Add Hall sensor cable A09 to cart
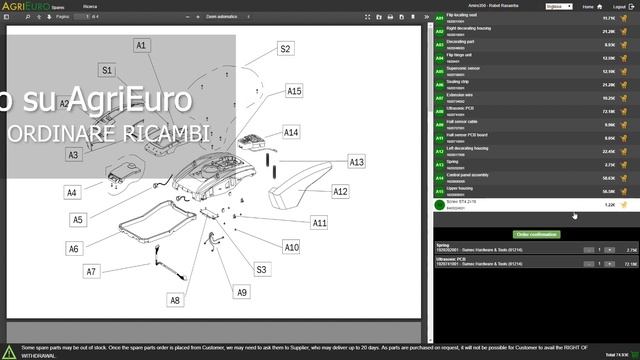This screenshot has height=360, width=640. pos(624,125)
